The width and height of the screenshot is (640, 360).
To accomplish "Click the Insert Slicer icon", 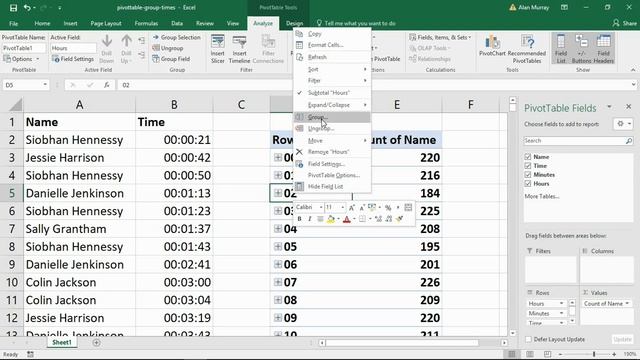I will point(218,49).
